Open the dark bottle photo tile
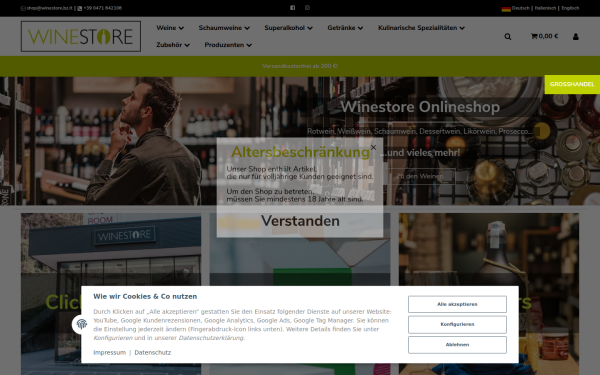 click(x=489, y=294)
